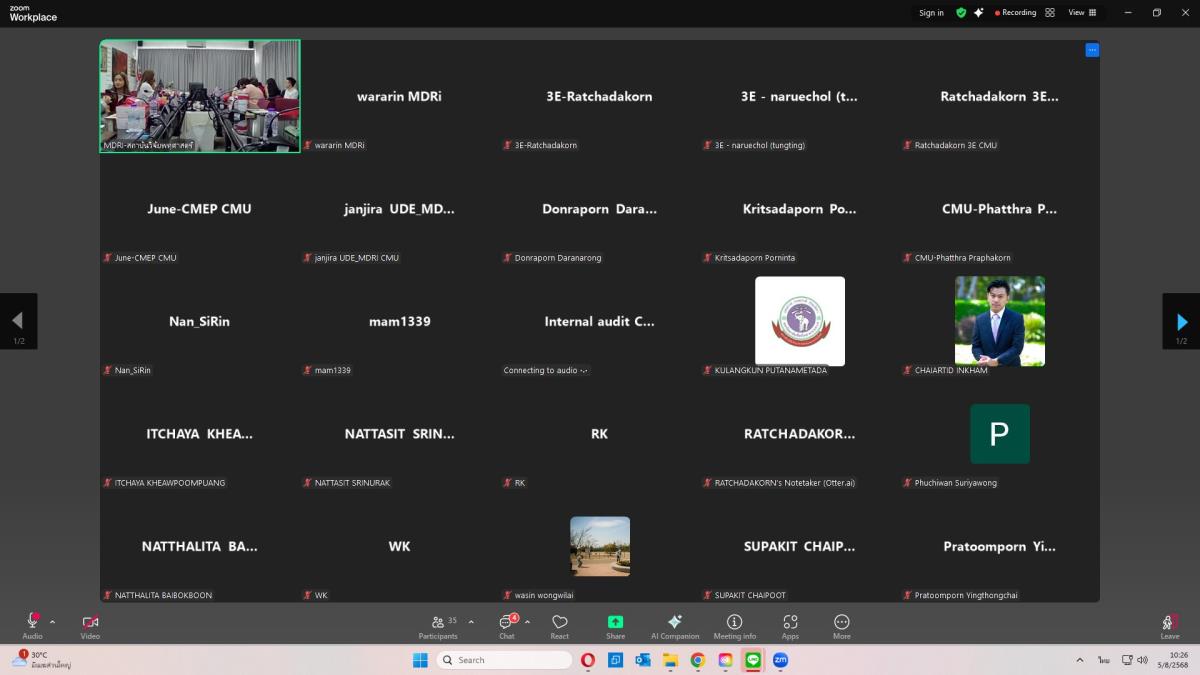Expand the Participants options arrow
The height and width of the screenshot is (675, 1200).
pyautogui.click(x=471, y=621)
